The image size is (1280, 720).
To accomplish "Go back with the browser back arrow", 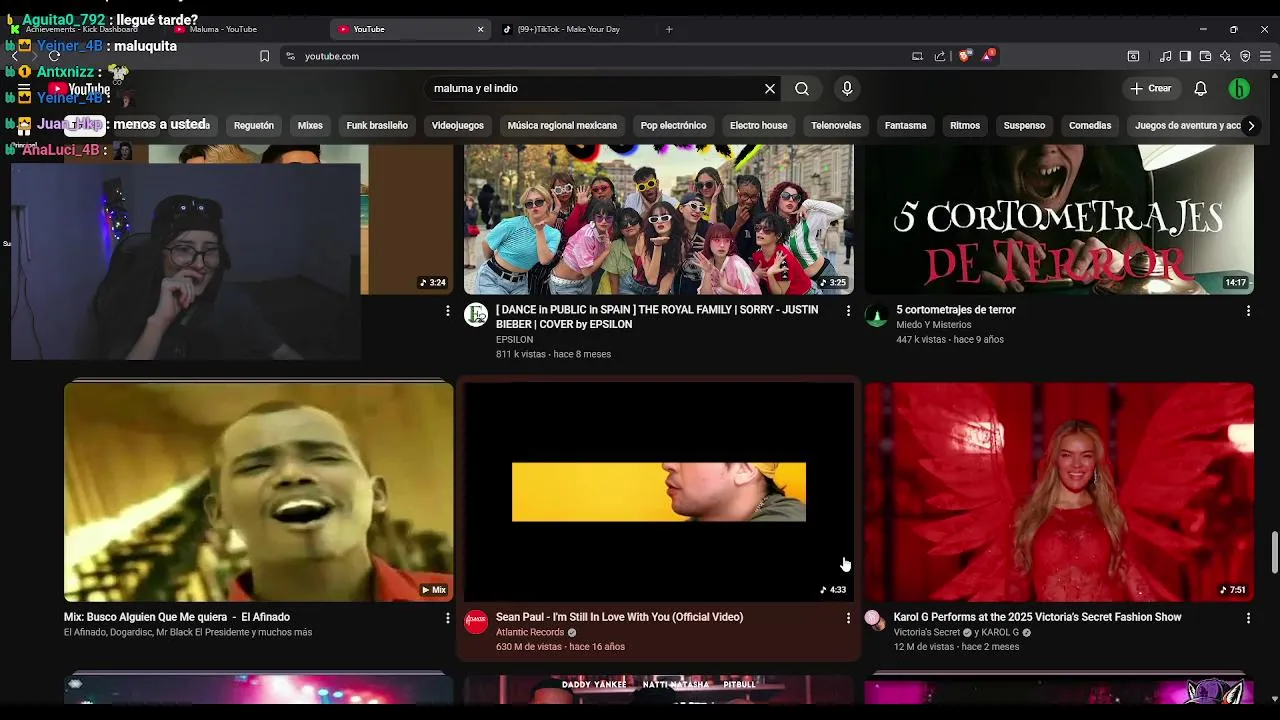I will pyautogui.click(x=14, y=56).
